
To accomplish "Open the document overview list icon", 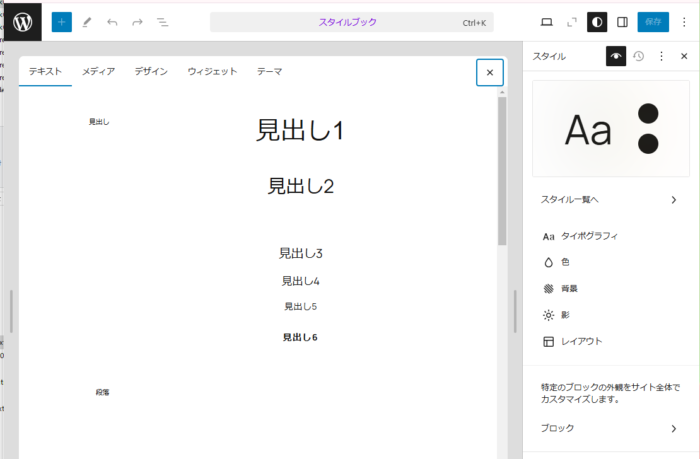I will [162, 22].
